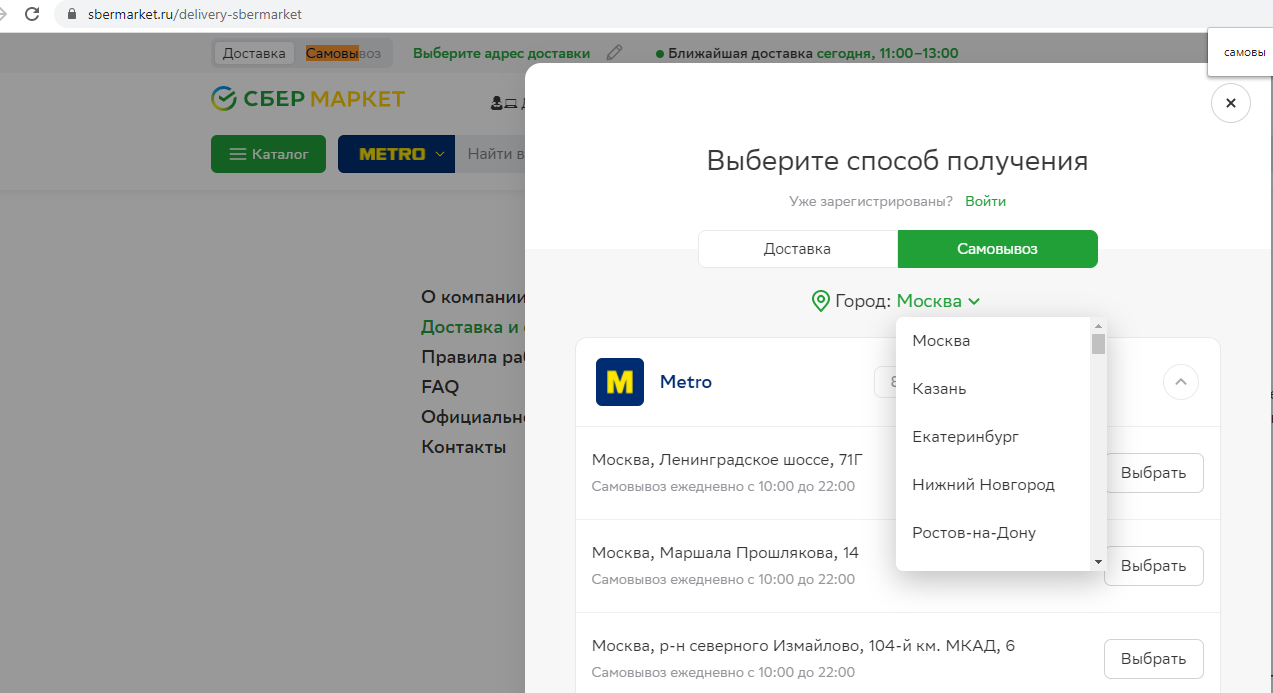Click the SberMarket logo

point(308,98)
